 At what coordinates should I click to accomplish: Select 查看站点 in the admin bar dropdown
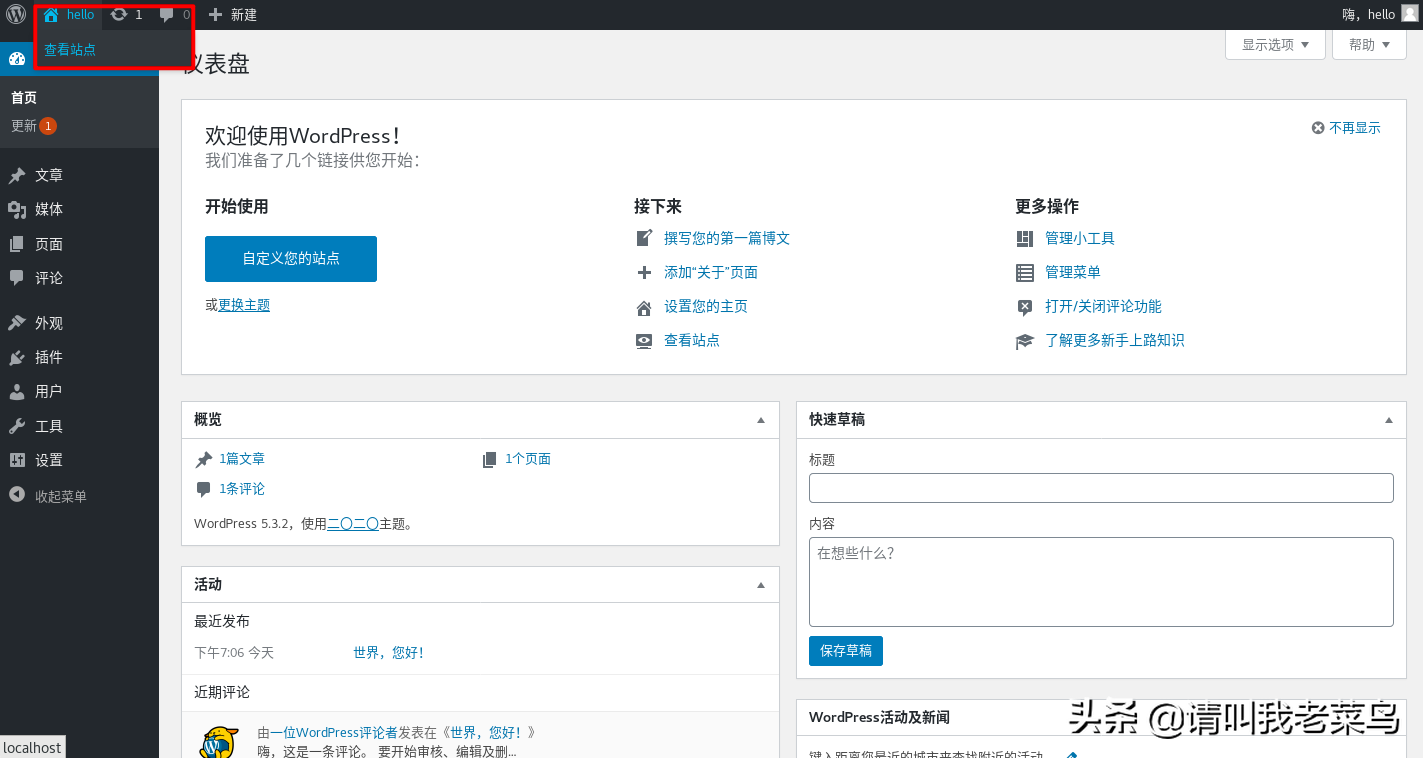70,49
